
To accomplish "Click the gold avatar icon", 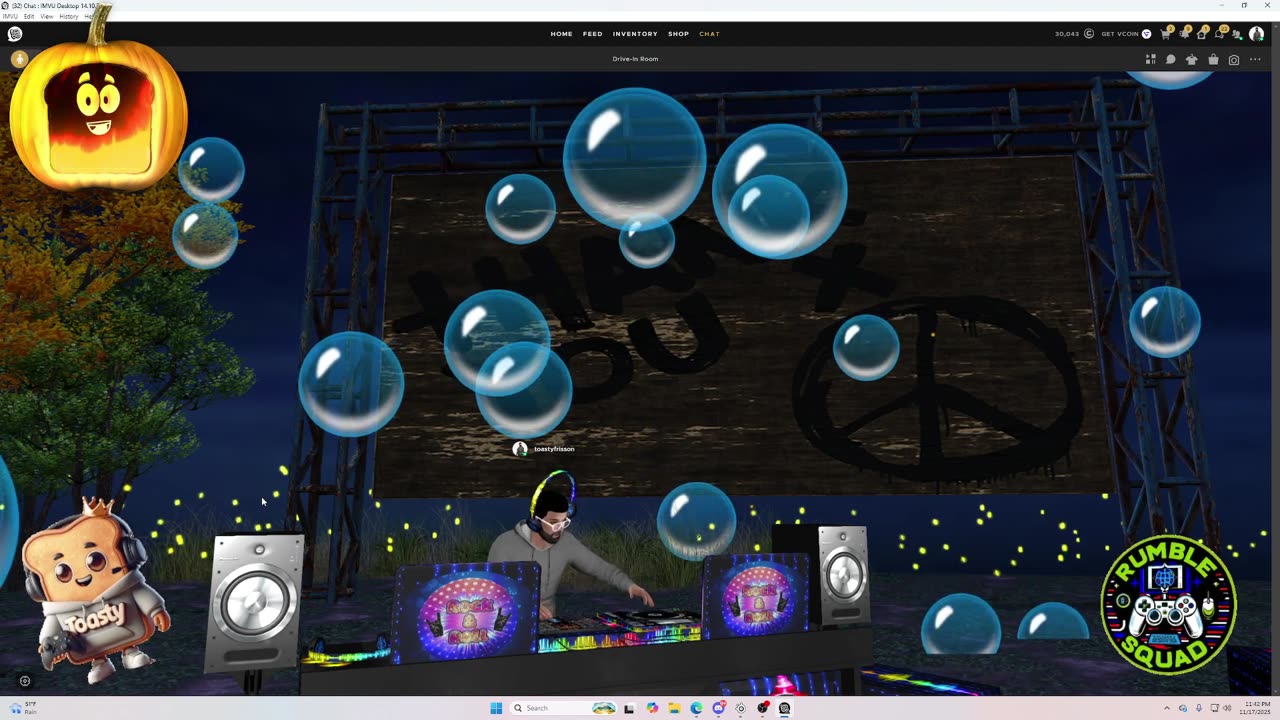I will (18, 59).
